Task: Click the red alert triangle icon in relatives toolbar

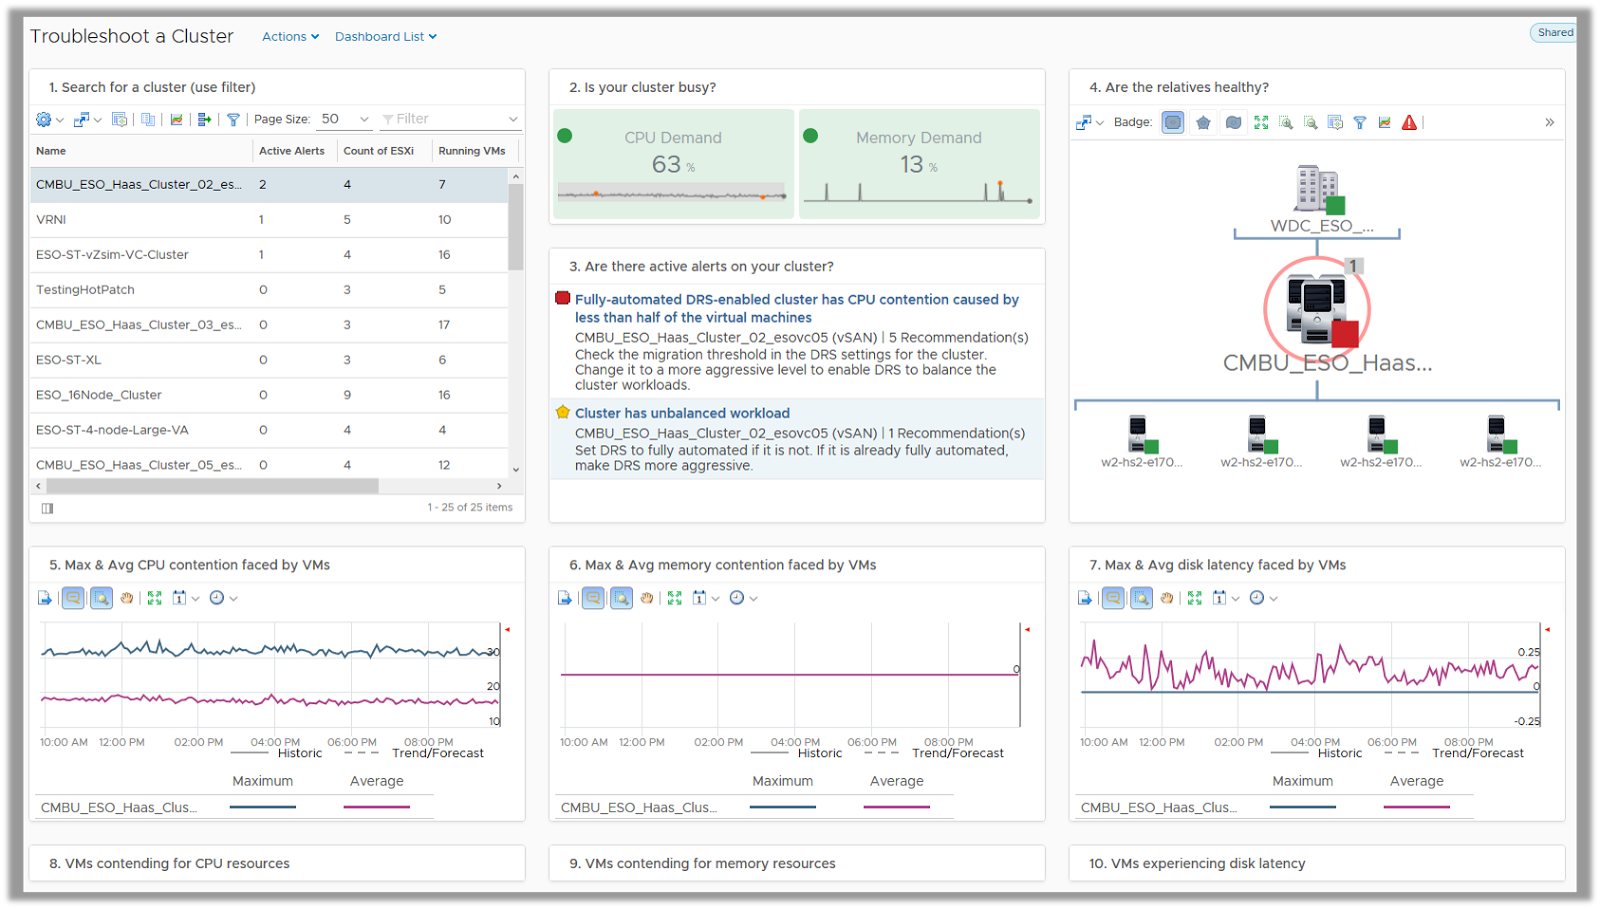Action: tap(1409, 123)
